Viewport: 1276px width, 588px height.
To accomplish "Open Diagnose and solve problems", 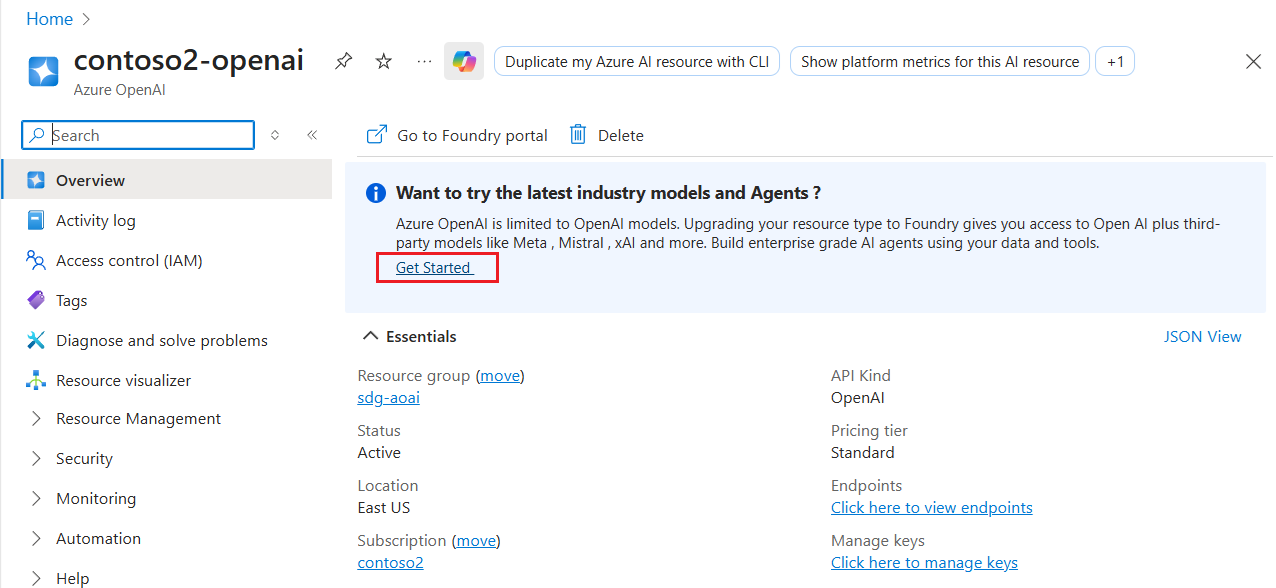I will click(x=162, y=340).
